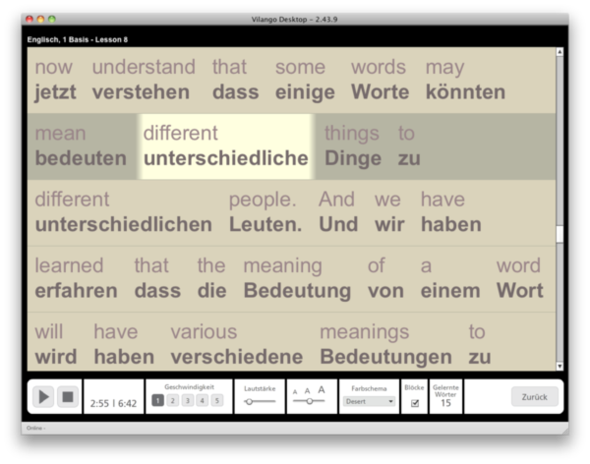
Task: Toggle the Blöcke checkbox
Action: (415, 403)
